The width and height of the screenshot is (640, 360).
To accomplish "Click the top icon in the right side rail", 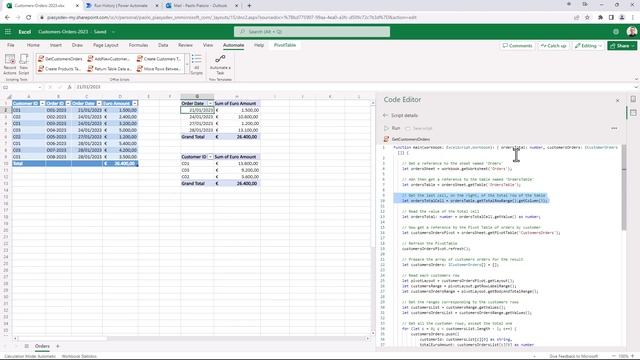I will pyautogui.click(x=633, y=99).
